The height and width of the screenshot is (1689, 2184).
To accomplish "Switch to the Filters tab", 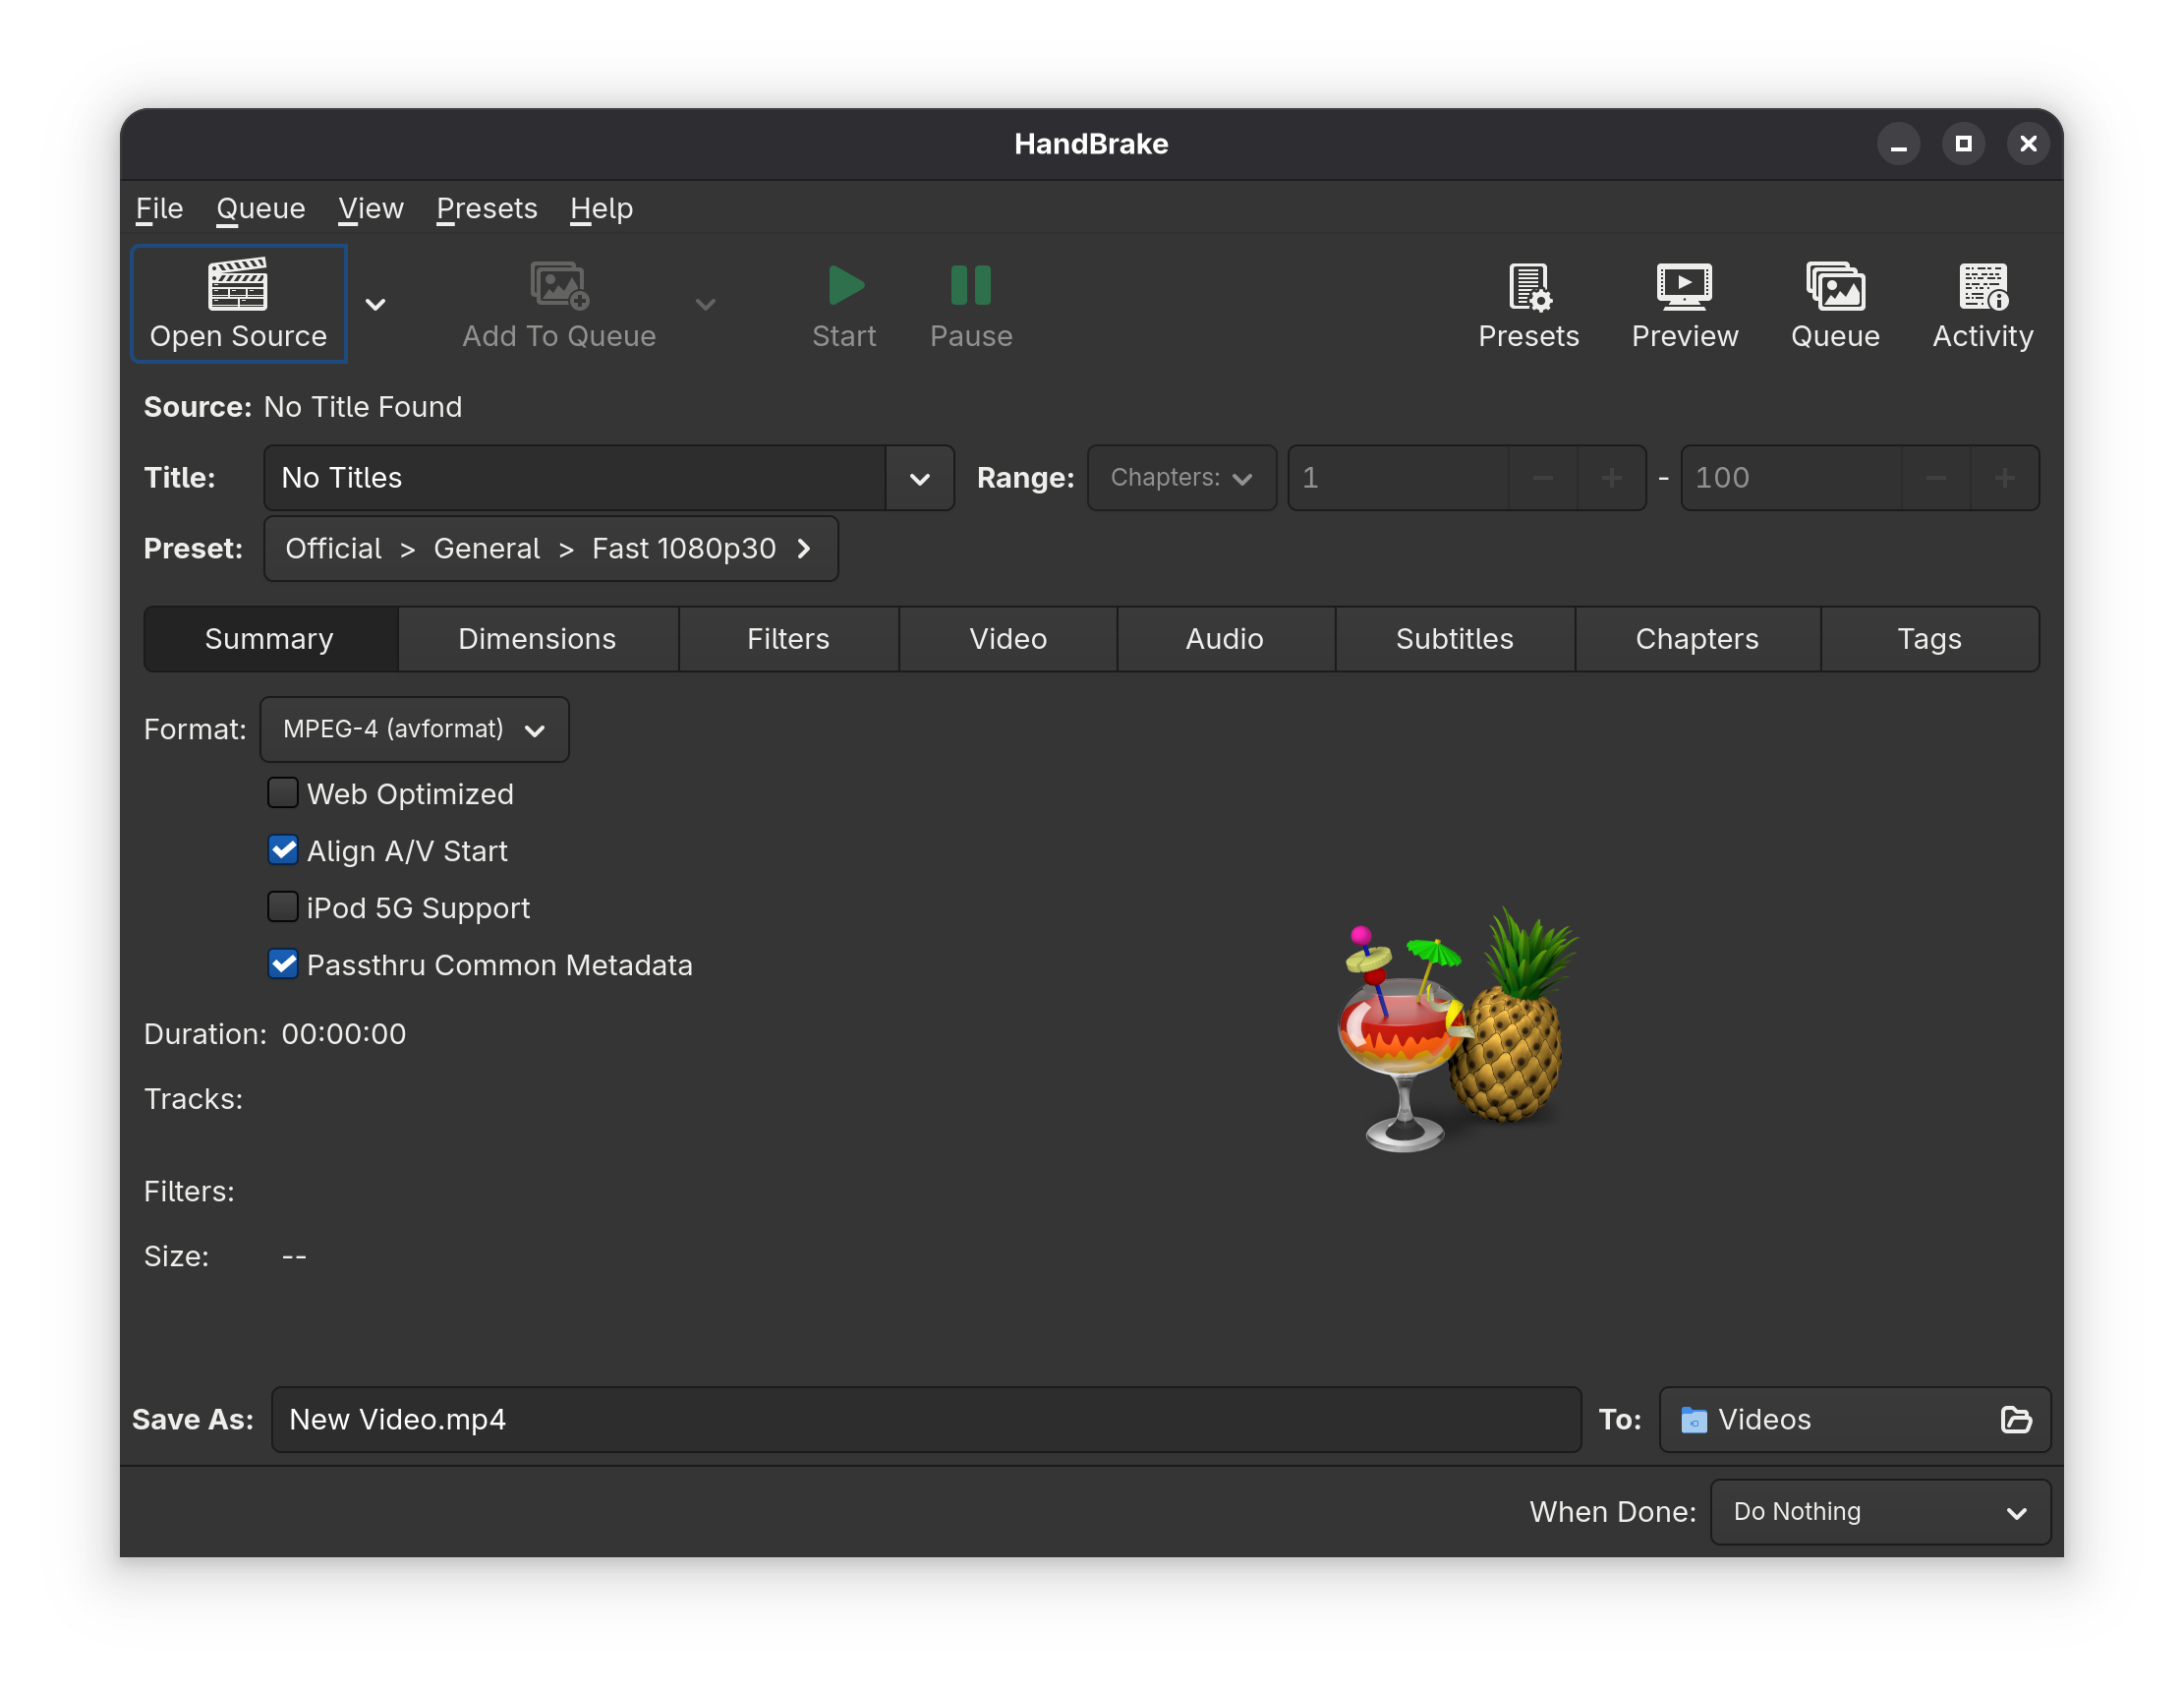I will (x=788, y=639).
